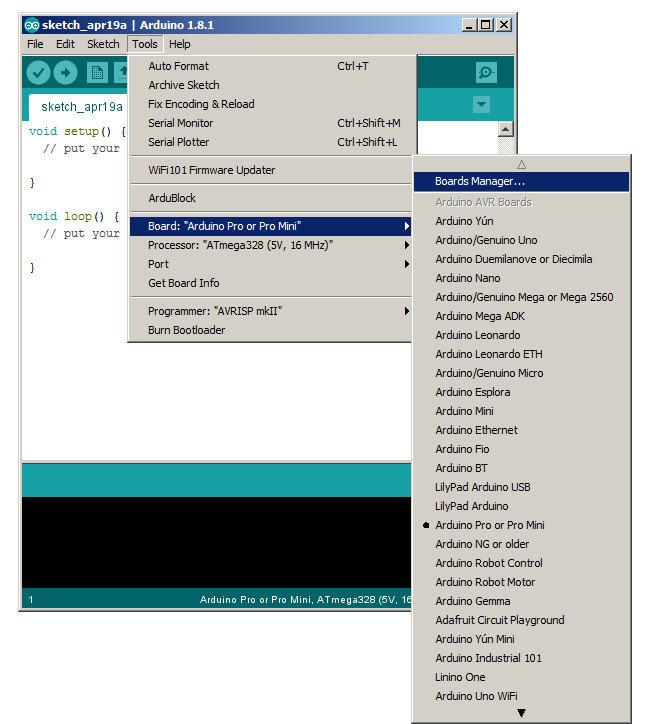Expand the Port submenu
The width and height of the screenshot is (647, 724).
[271, 264]
